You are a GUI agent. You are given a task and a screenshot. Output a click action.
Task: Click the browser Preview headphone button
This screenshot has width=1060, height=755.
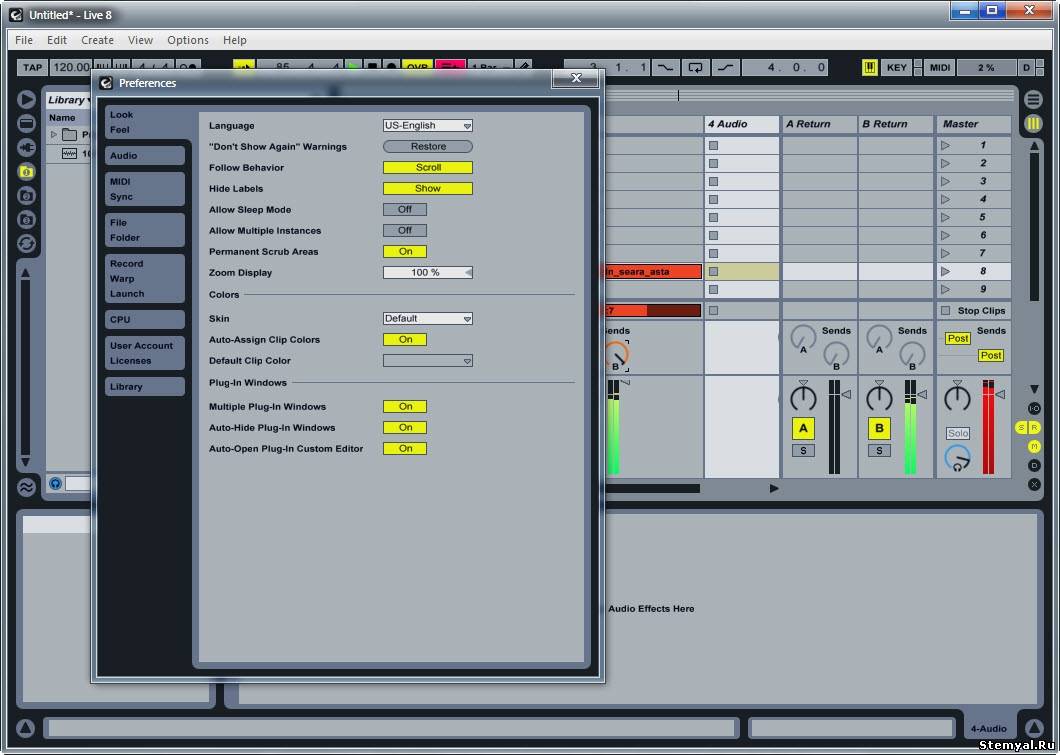(55, 483)
